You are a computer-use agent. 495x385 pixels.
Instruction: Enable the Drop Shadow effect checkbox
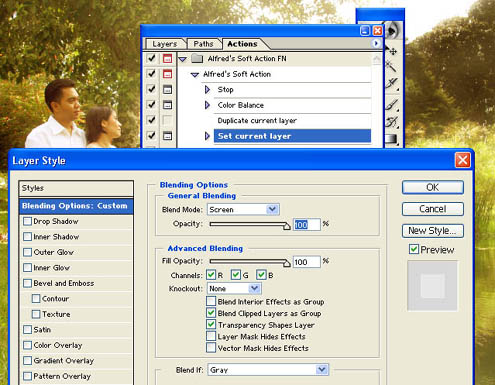pos(27,221)
